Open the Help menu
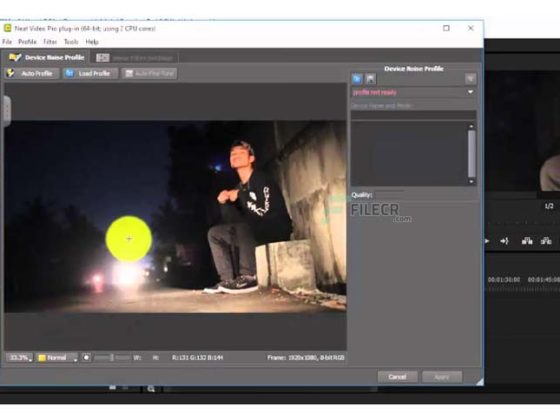Image resolution: width=560 pixels, height=420 pixels. [x=92, y=42]
